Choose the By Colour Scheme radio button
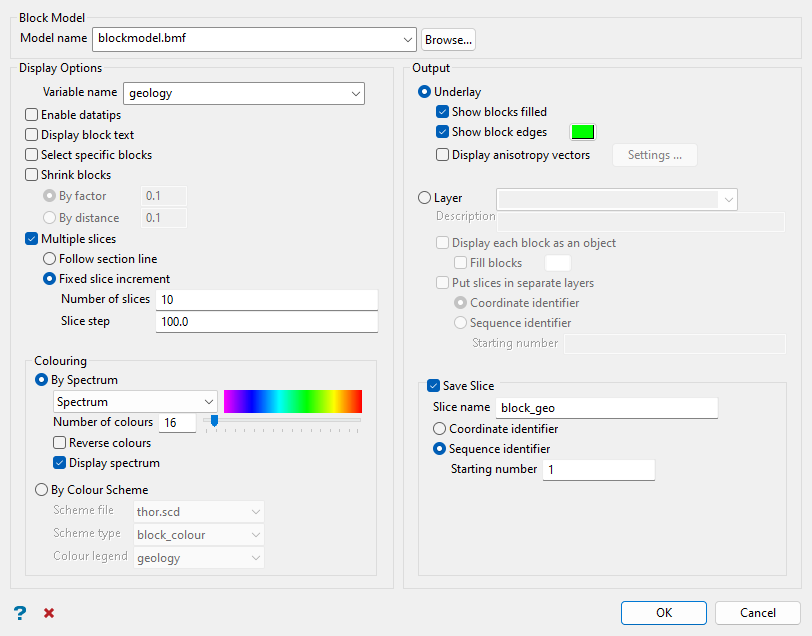 pos(42,490)
